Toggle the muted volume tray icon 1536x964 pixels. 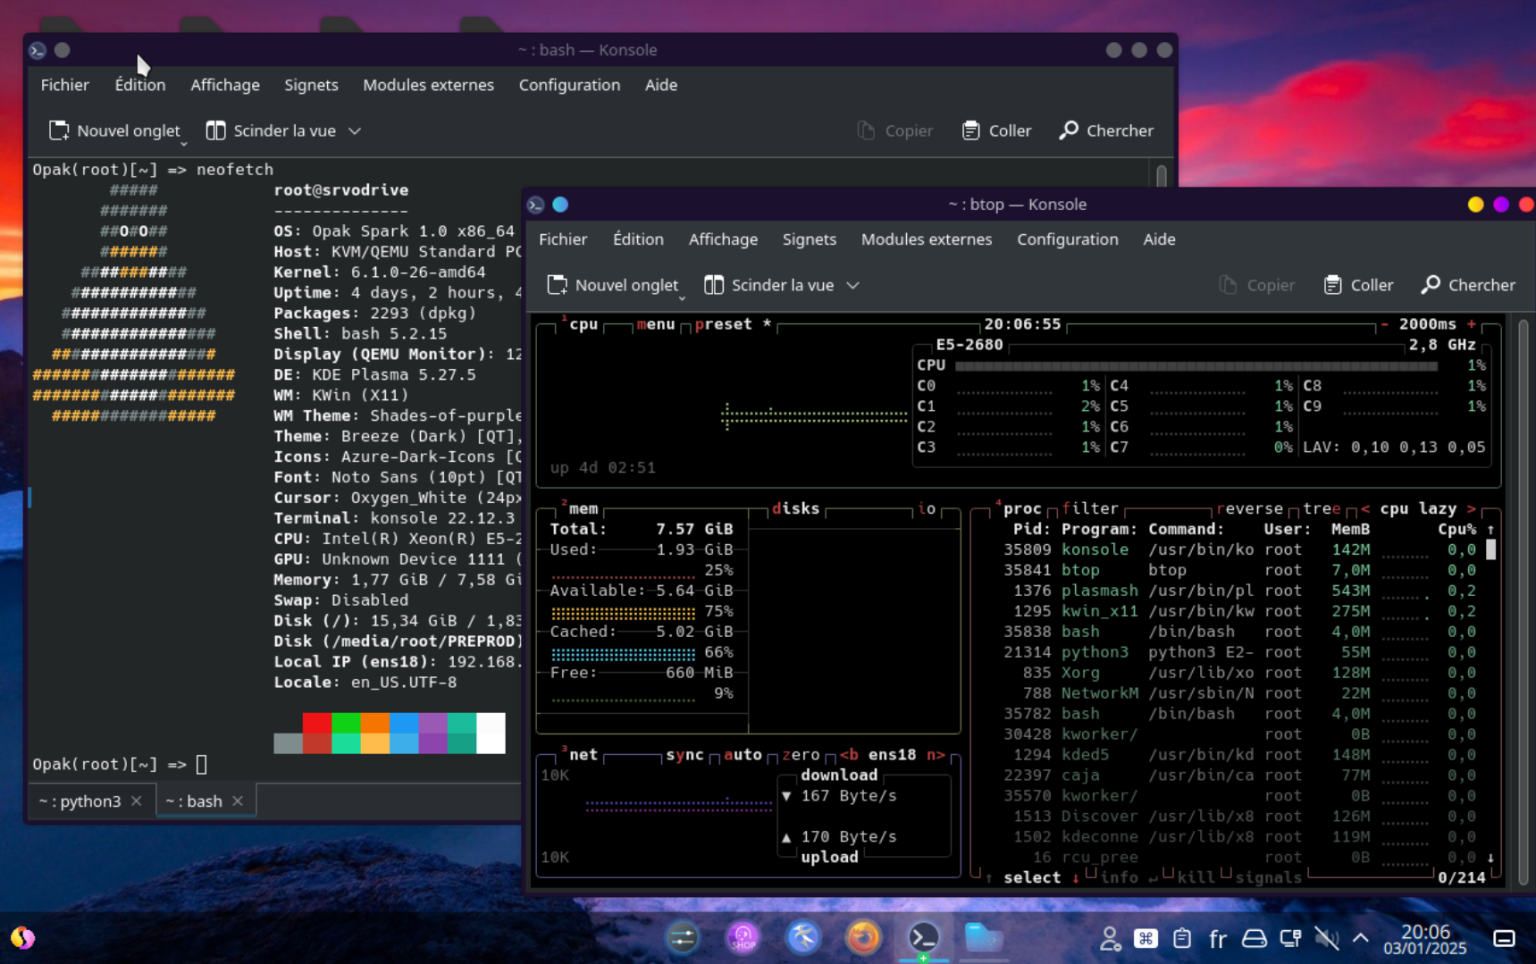1326,938
